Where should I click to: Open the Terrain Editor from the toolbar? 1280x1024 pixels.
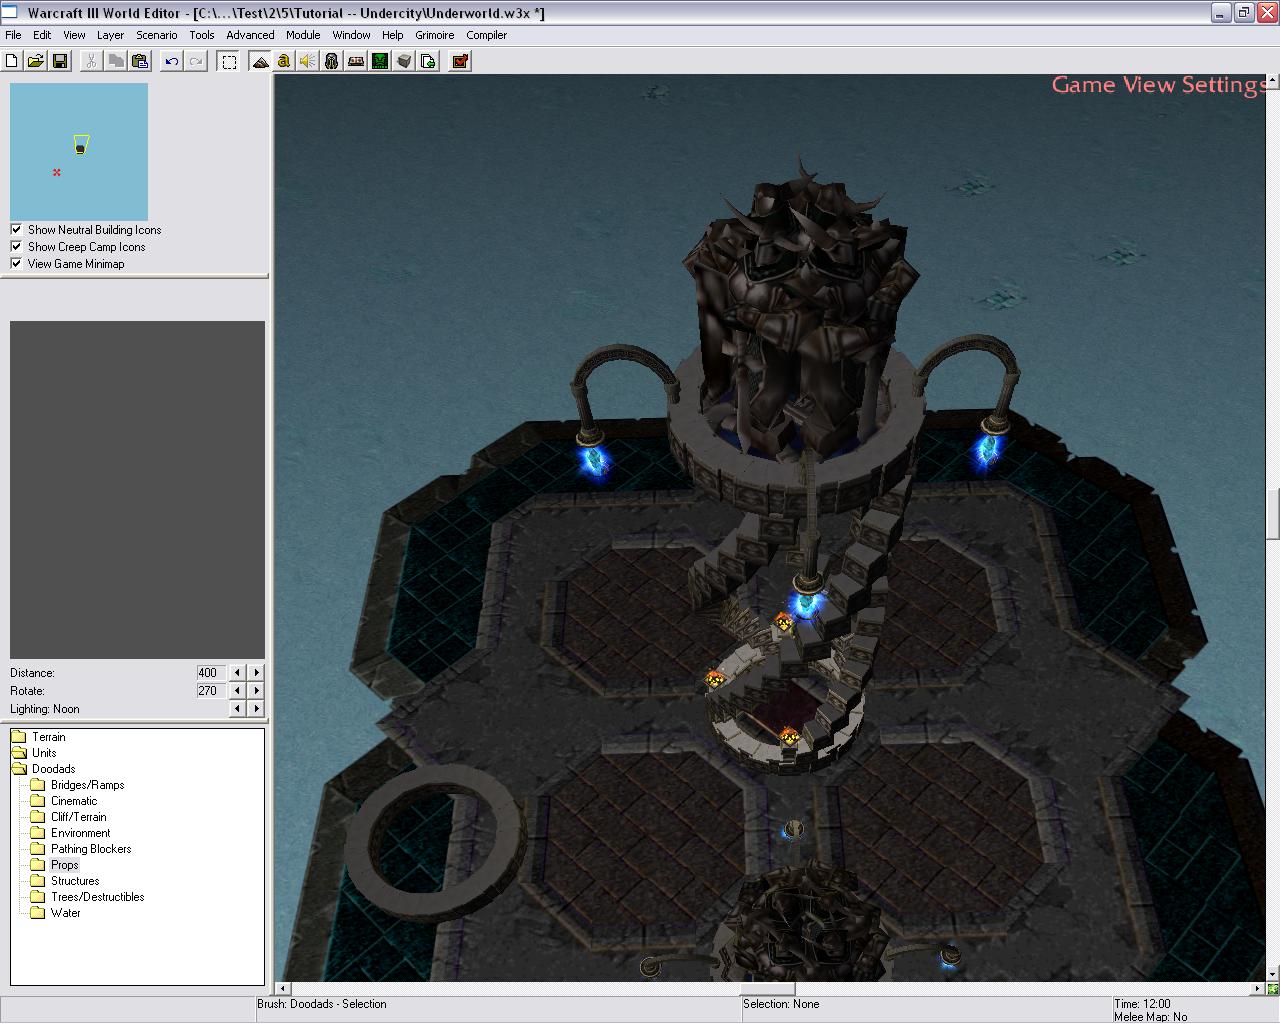click(x=260, y=61)
